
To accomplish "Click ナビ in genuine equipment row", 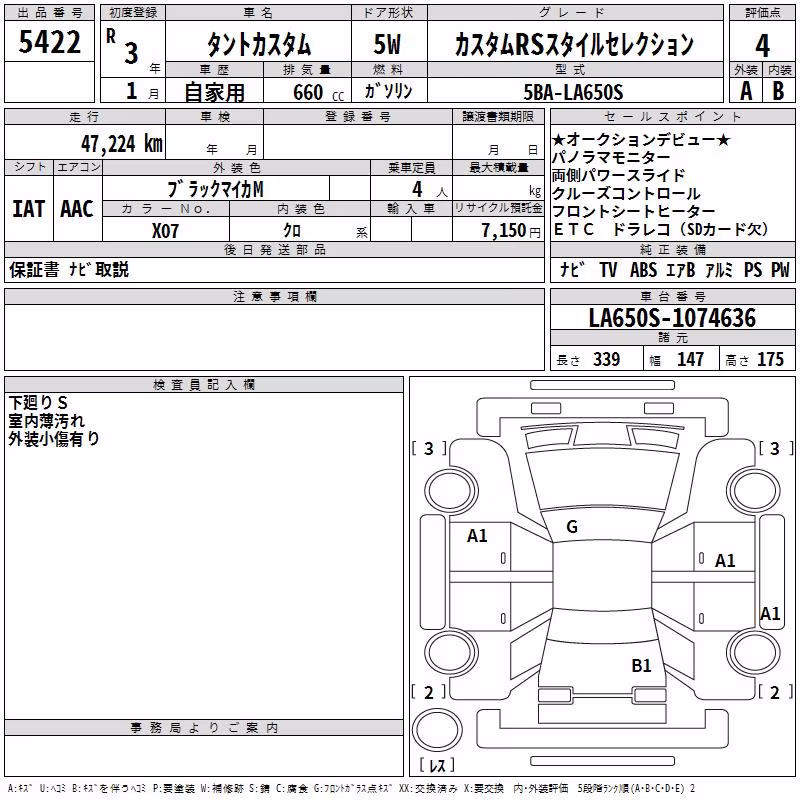I will click(x=572, y=269).
